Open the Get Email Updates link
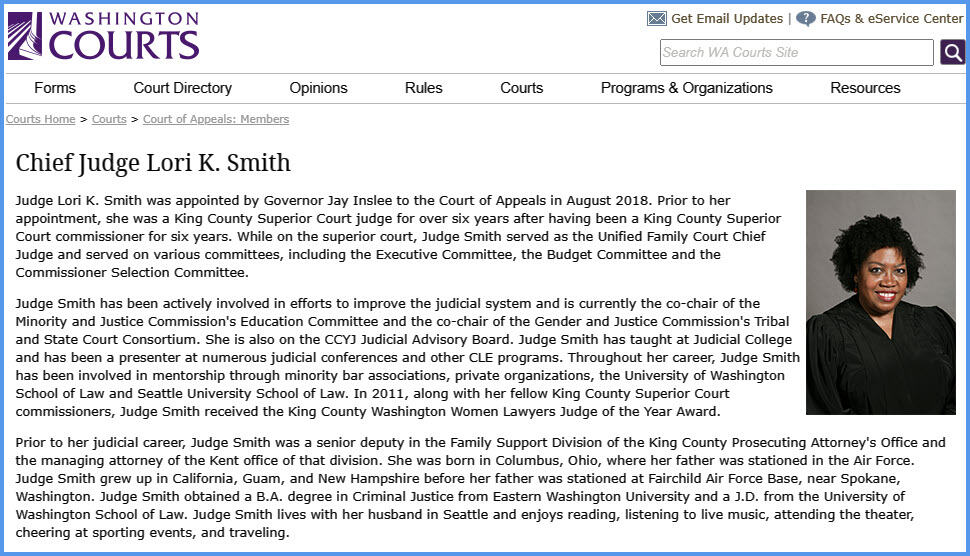 727,19
